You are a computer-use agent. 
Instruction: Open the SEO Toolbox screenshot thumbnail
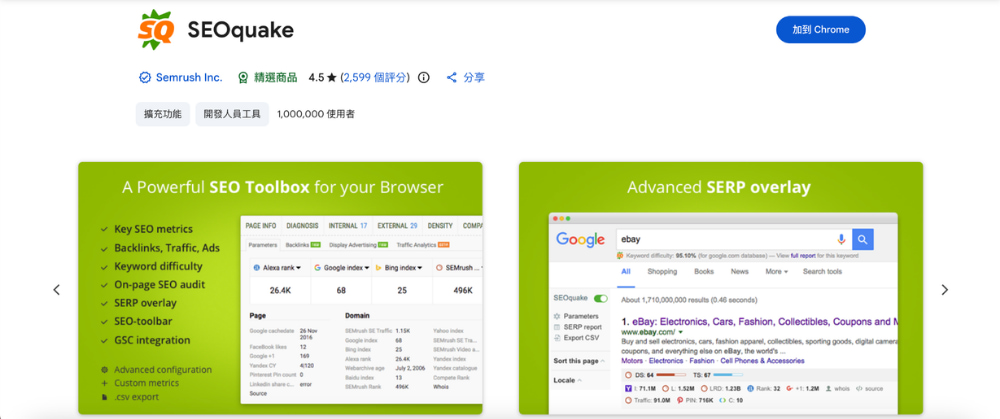[280, 288]
